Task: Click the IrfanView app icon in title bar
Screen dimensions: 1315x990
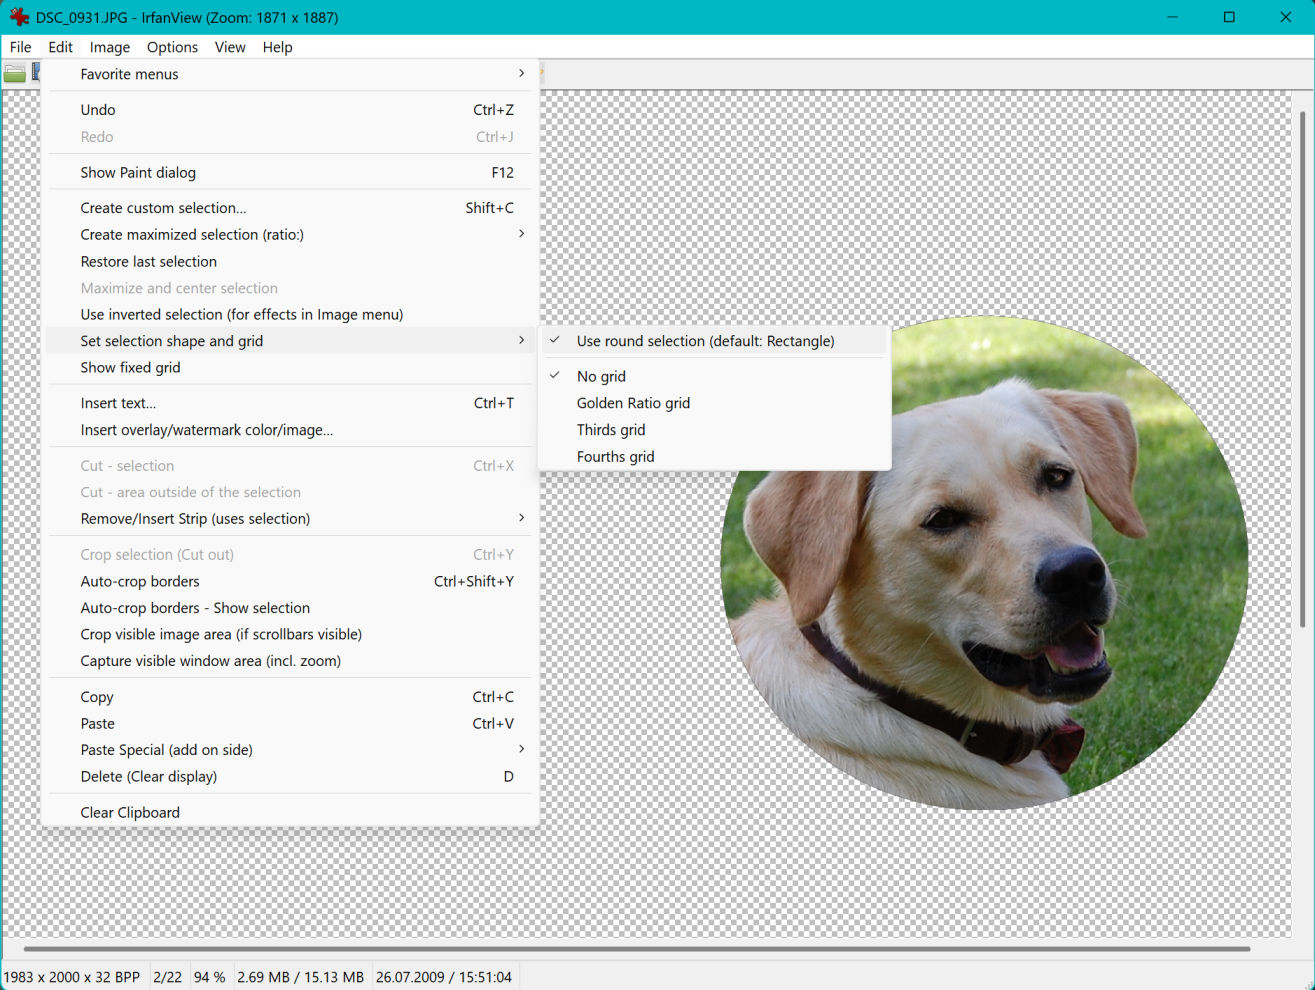Action: [x=18, y=17]
